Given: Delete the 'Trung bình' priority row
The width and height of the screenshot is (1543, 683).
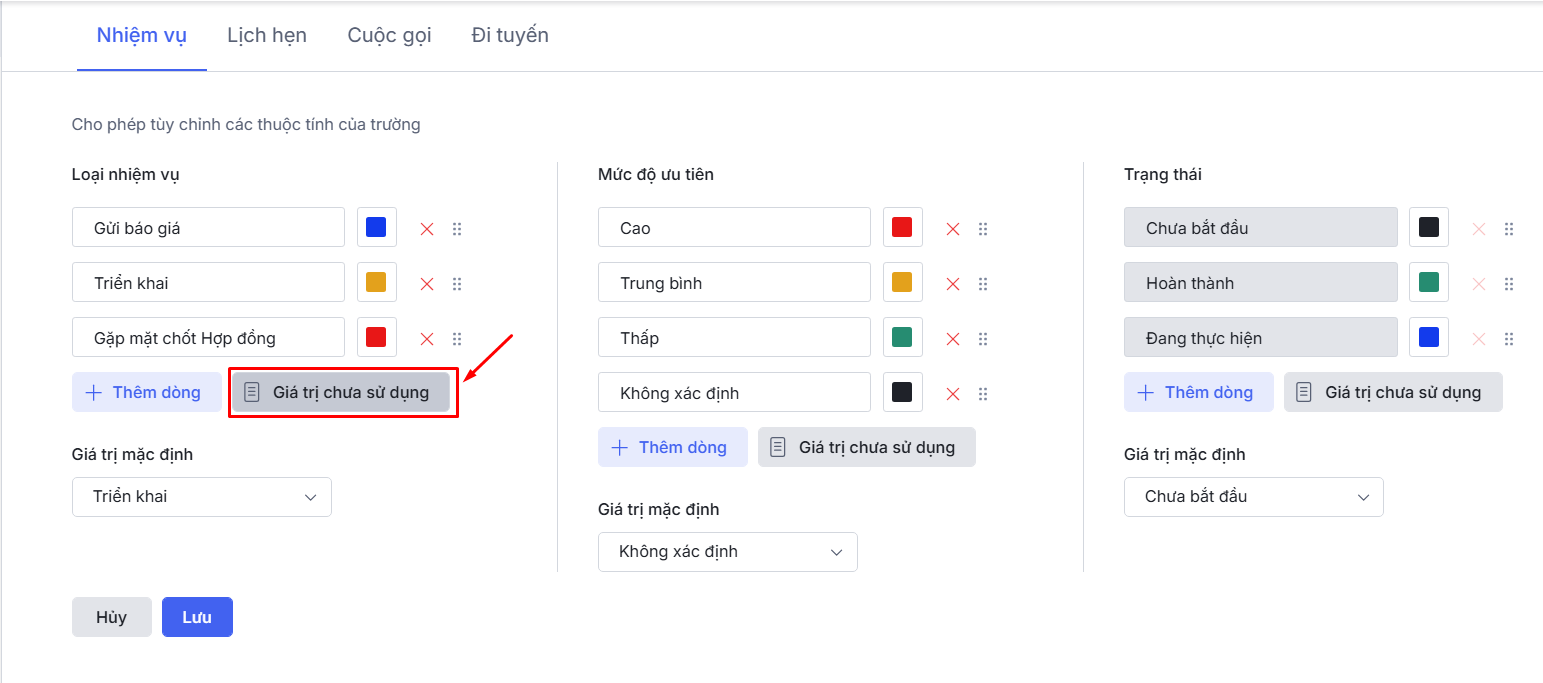Looking at the screenshot, I should coord(953,284).
